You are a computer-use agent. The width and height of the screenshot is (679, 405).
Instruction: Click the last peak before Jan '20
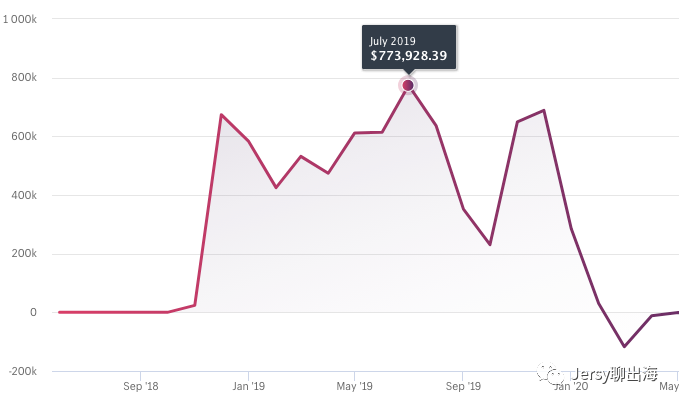click(543, 110)
